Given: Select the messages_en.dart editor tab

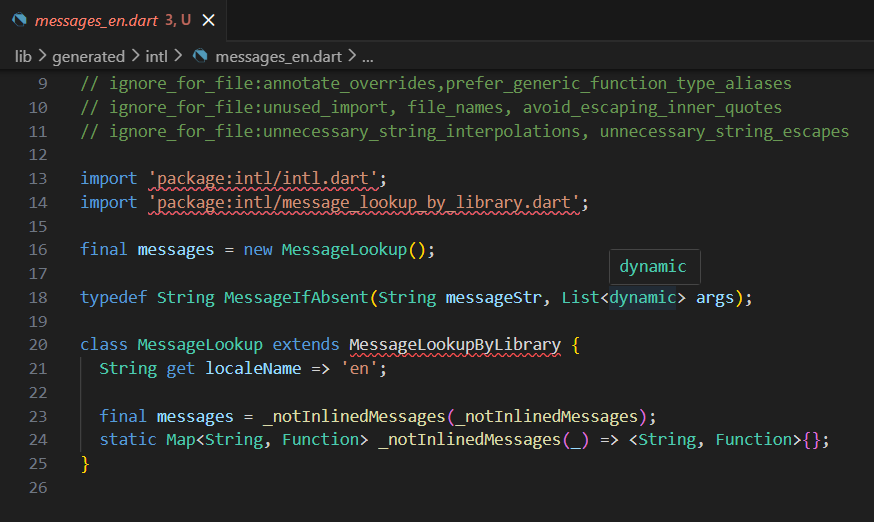Looking at the screenshot, I should (x=113, y=21).
